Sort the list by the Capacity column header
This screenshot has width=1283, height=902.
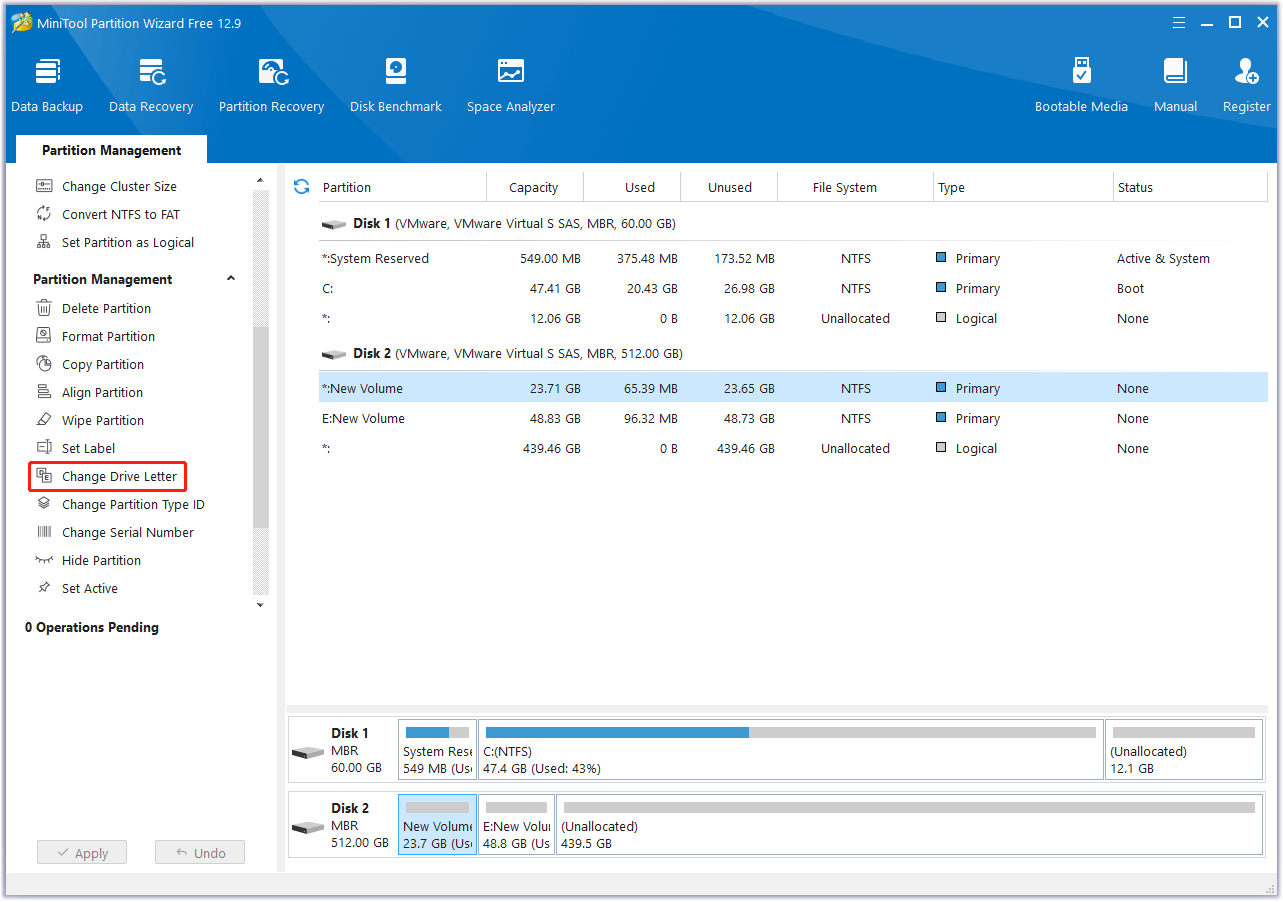(533, 188)
